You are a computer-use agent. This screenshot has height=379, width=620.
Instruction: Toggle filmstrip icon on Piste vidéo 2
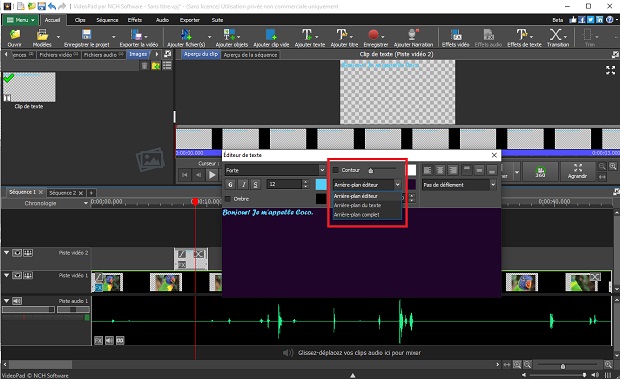tap(28, 253)
